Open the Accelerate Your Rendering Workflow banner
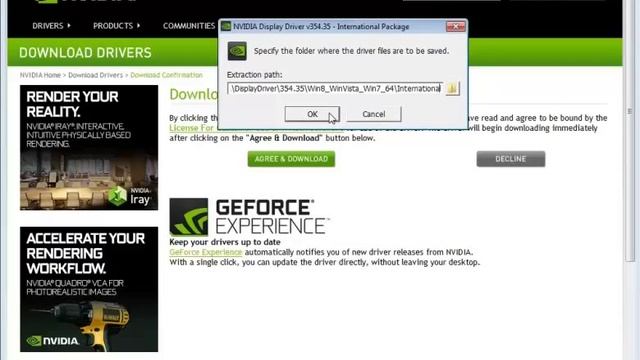This screenshot has width=640, height=360. point(89,289)
